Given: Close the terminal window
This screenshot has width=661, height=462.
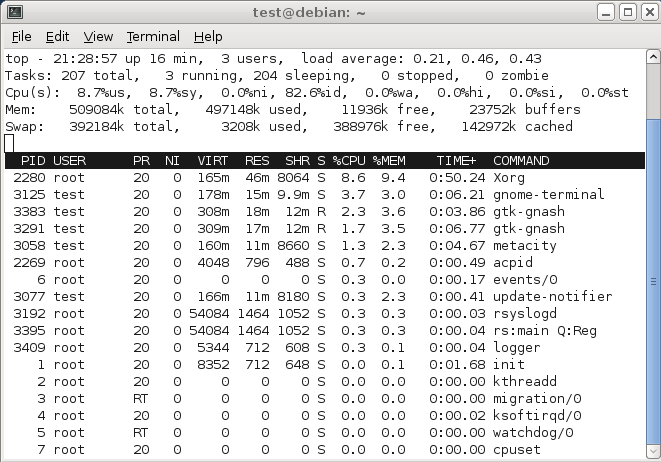Looking at the screenshot, I should [x=650, y=12].
